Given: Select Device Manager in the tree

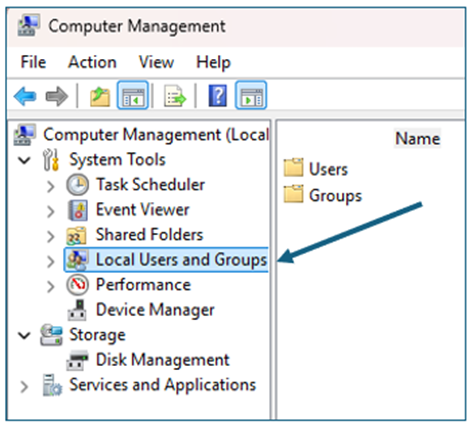Looking at the screenshot, I should click(x=155, y=310).
